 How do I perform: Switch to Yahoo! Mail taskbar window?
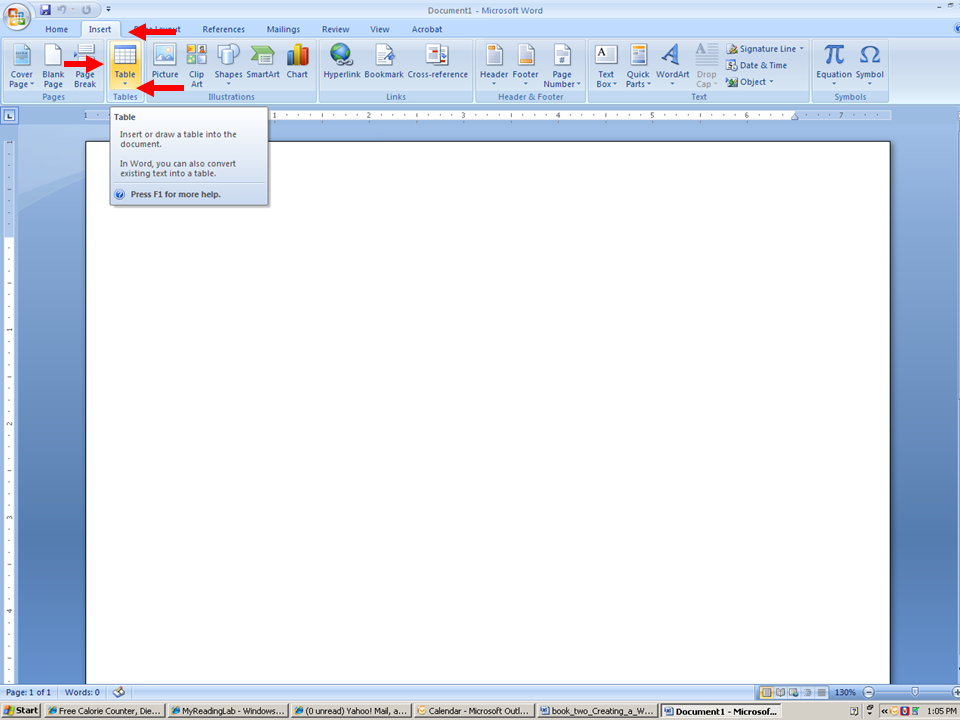351,711
